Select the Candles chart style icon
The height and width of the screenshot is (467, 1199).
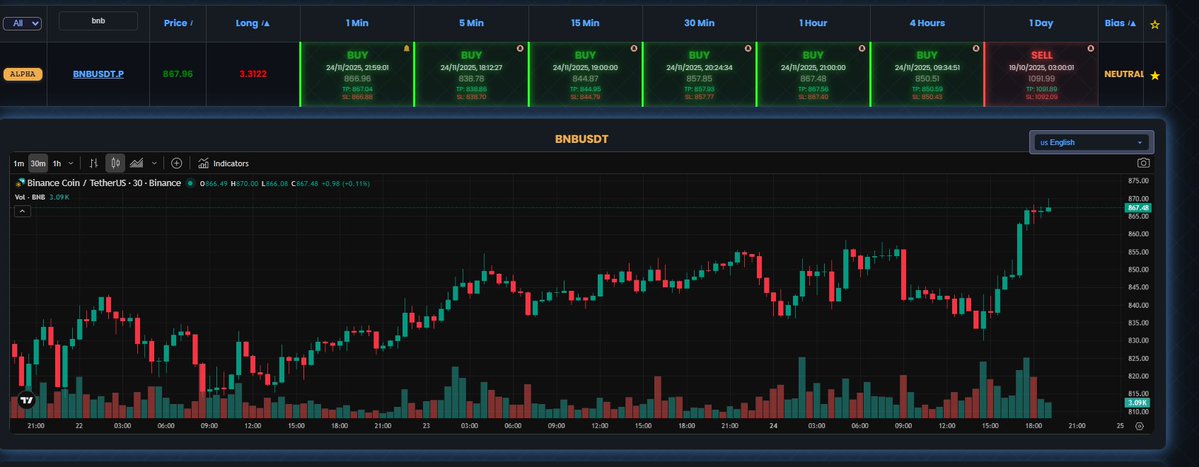(115, 164)
